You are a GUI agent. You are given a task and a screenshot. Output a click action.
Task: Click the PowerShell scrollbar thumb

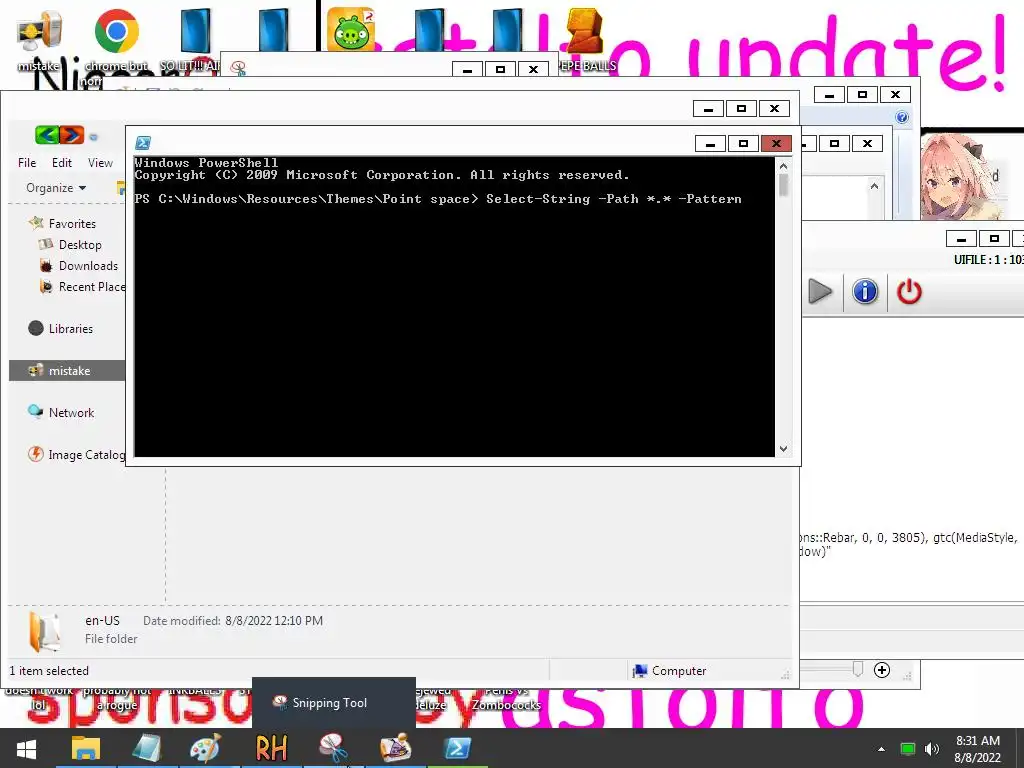784,185
